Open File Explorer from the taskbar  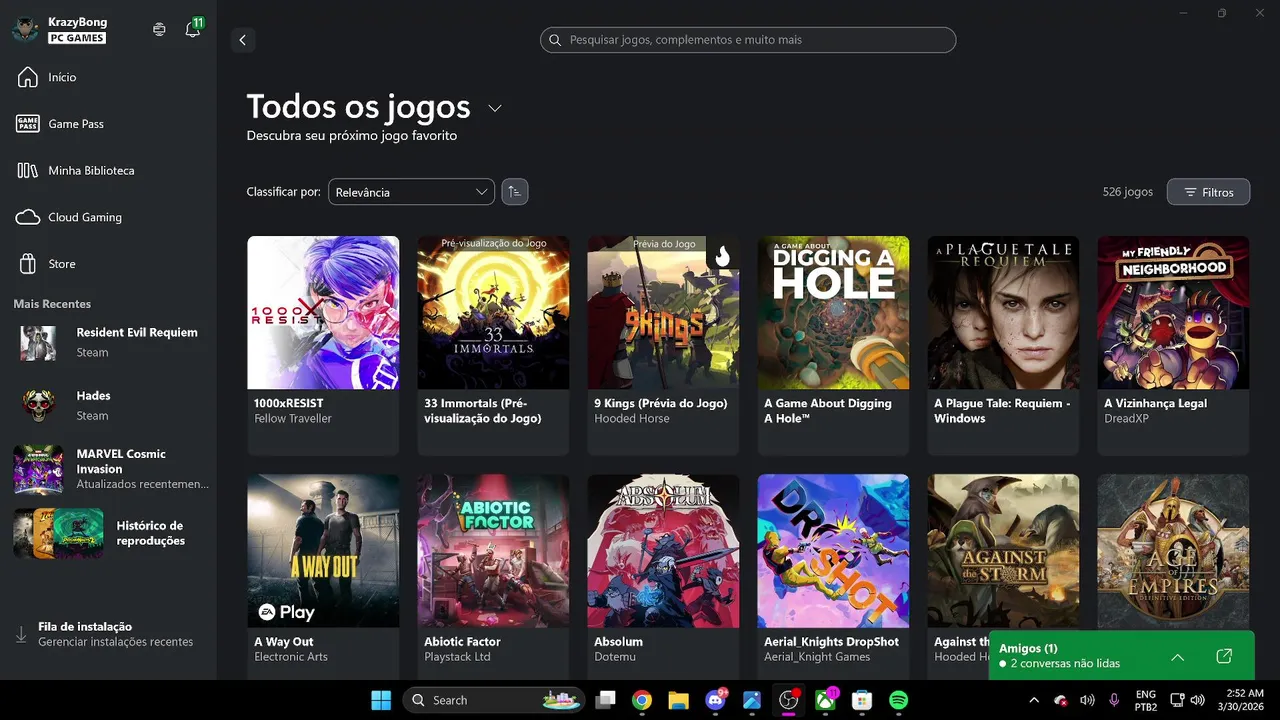pyautogui.click(x=679, y=700)
